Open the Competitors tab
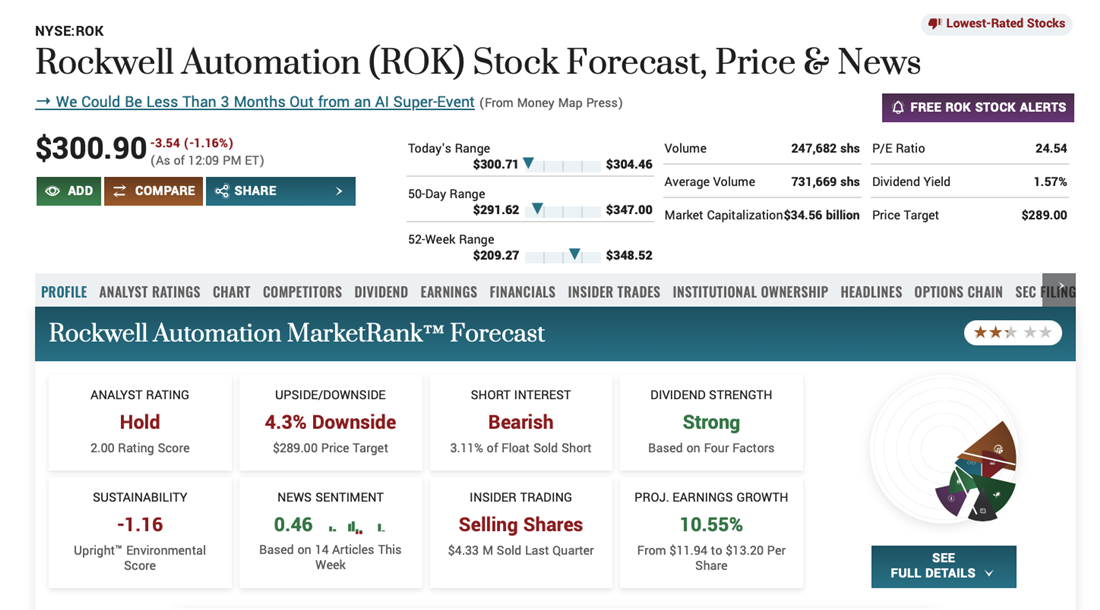The height and width of the screenshot is (610, 1100). point(302,292)
